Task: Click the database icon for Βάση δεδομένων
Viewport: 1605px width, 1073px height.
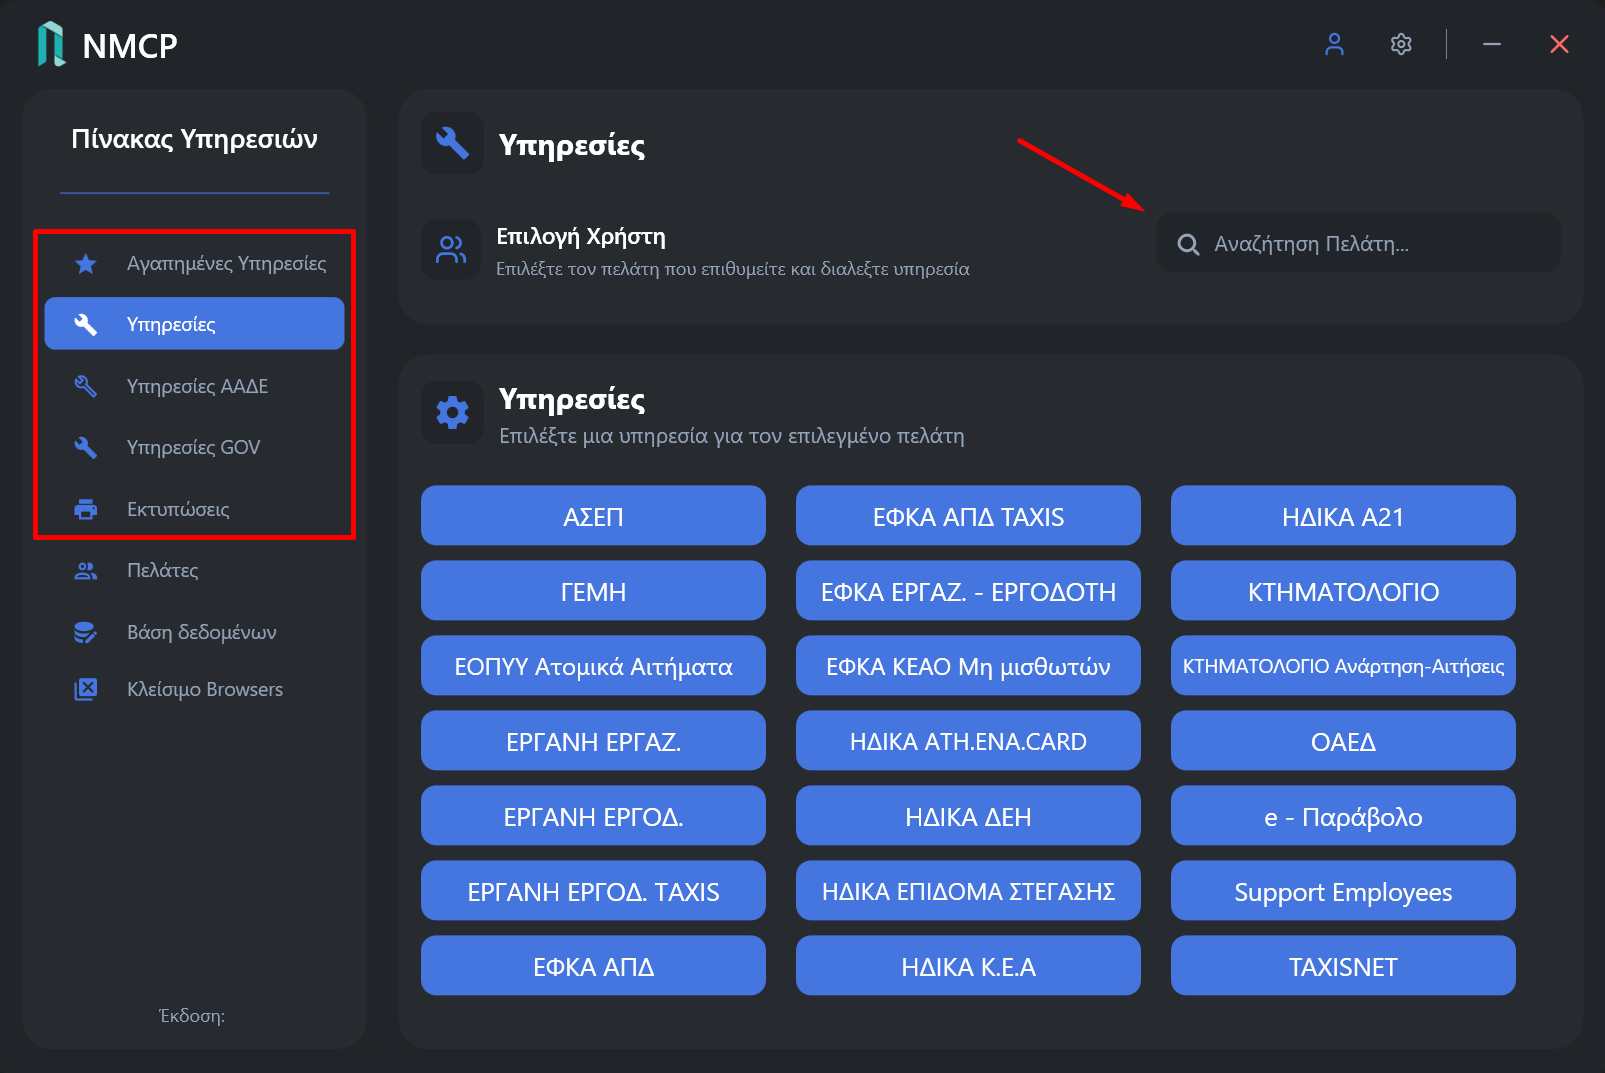Action: click(86, 632)
